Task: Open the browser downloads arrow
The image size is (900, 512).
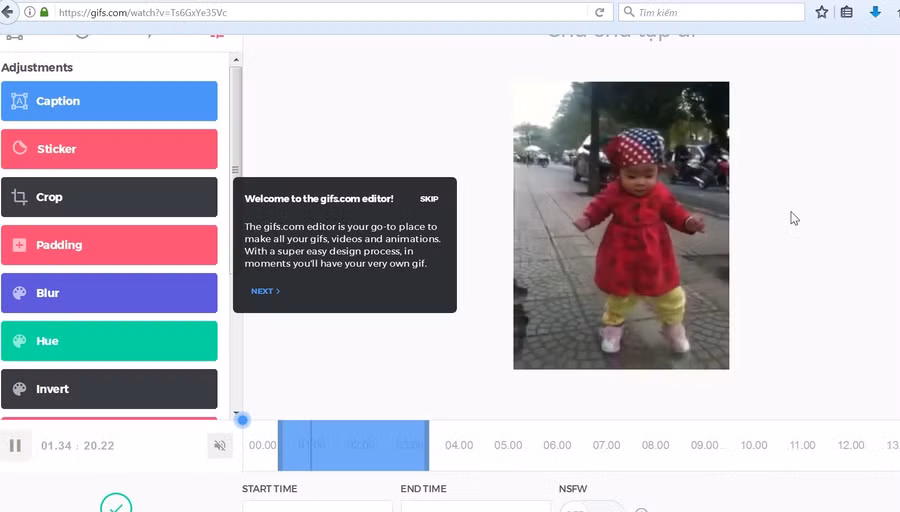Action: 875,12
